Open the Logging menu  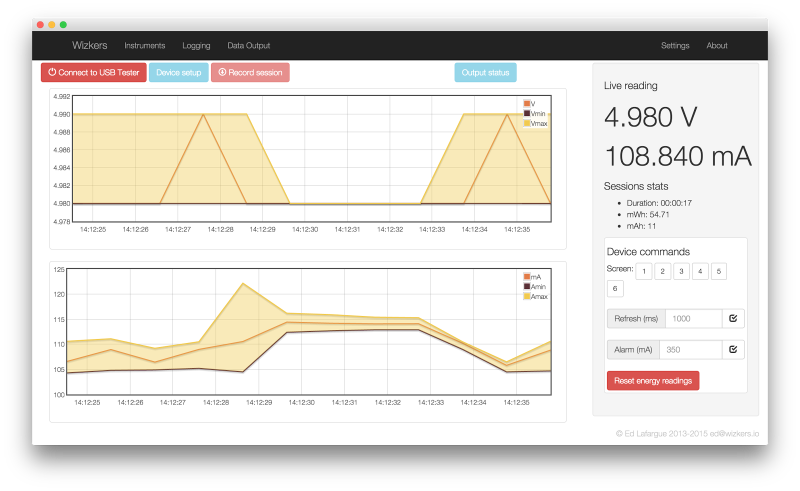click(196, 45)
